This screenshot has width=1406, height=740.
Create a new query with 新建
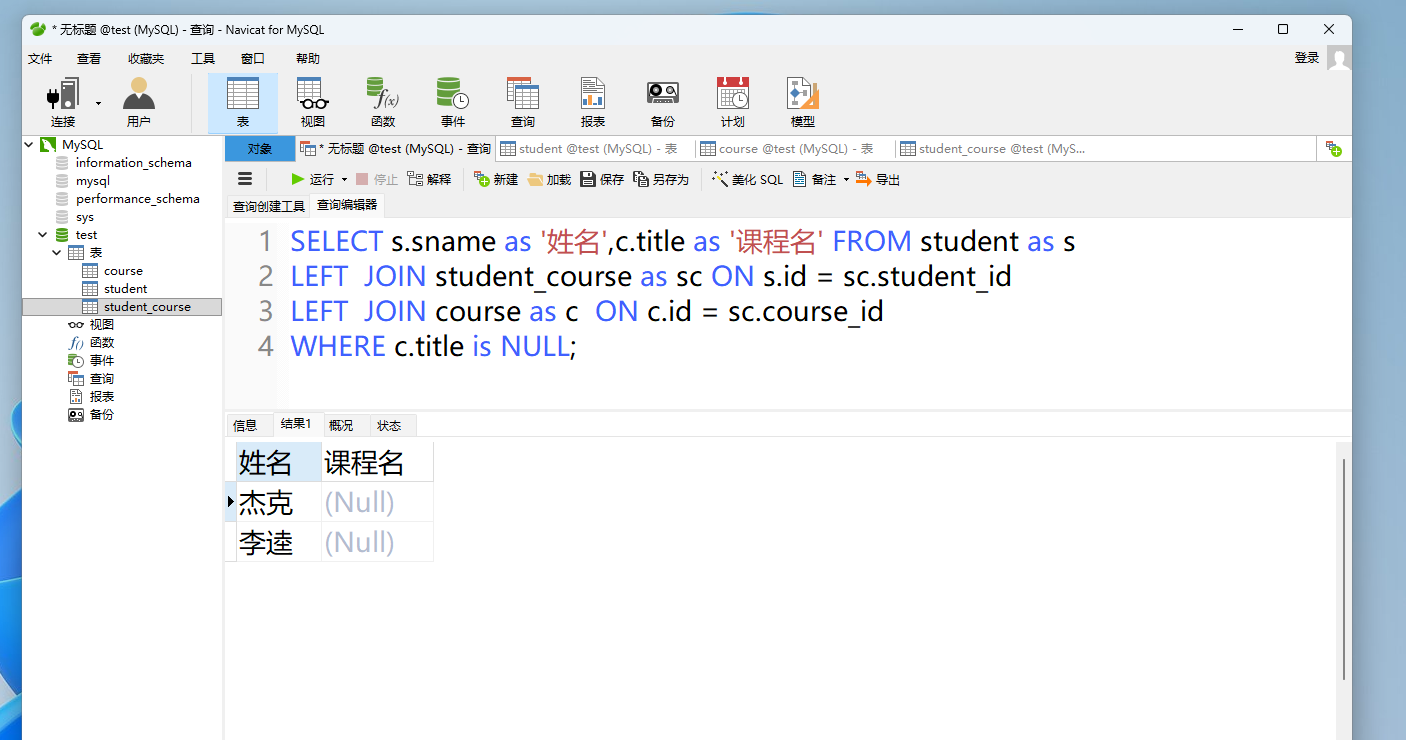[x=496, y=180]
